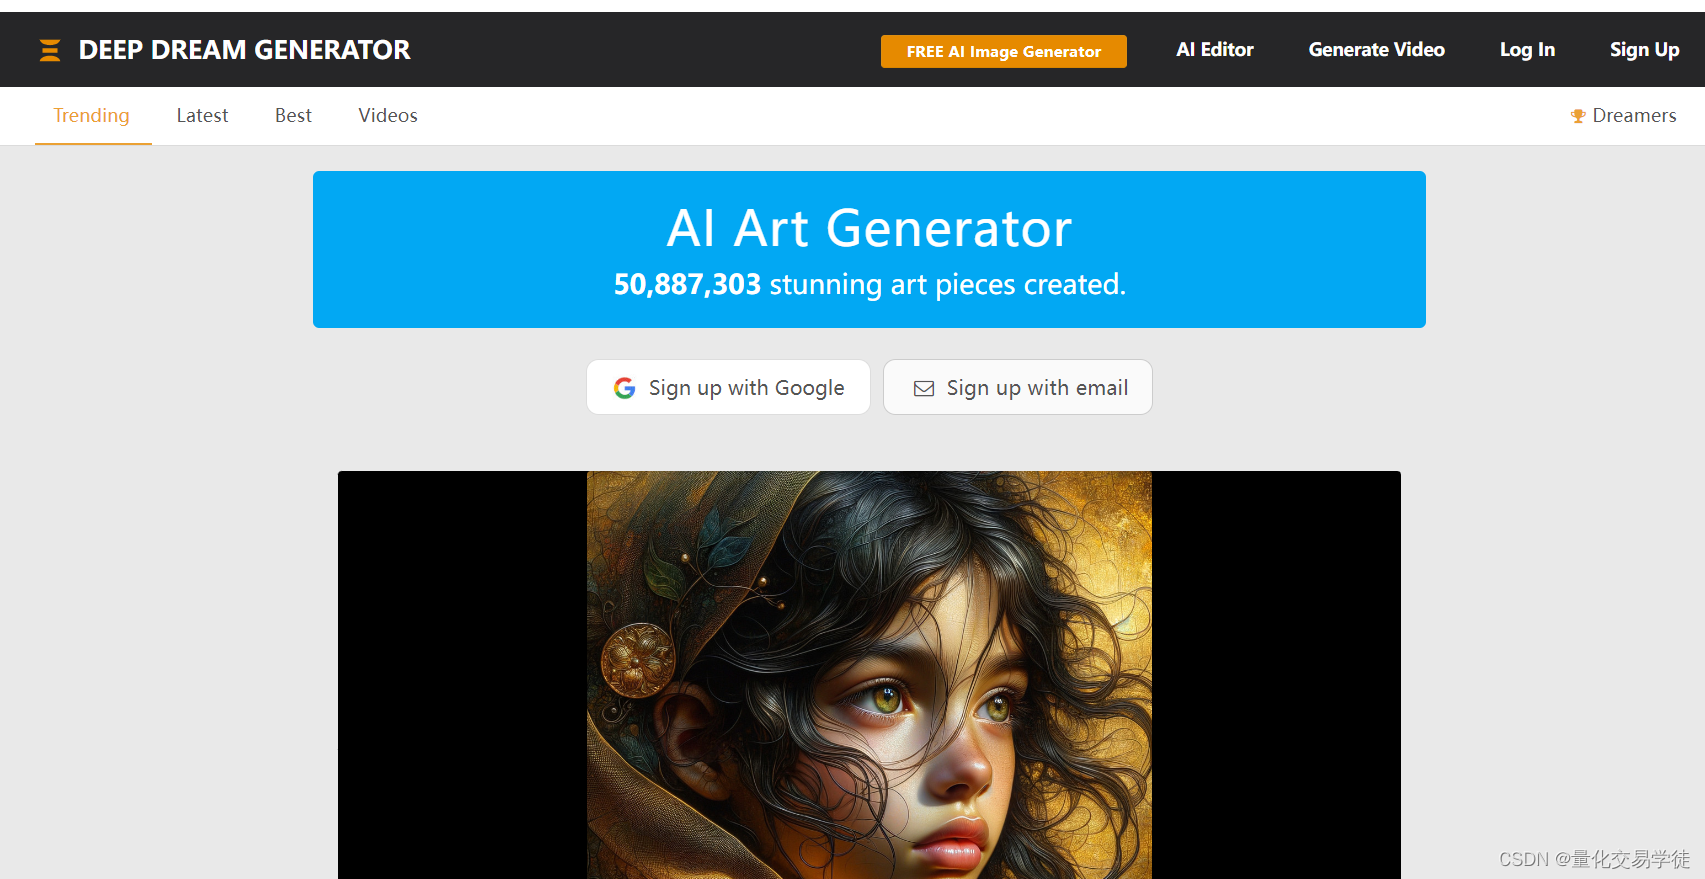This screenshot has width=1705, height=879.
Task: Open the Sign Up page
Action: tap(1644, 50)
